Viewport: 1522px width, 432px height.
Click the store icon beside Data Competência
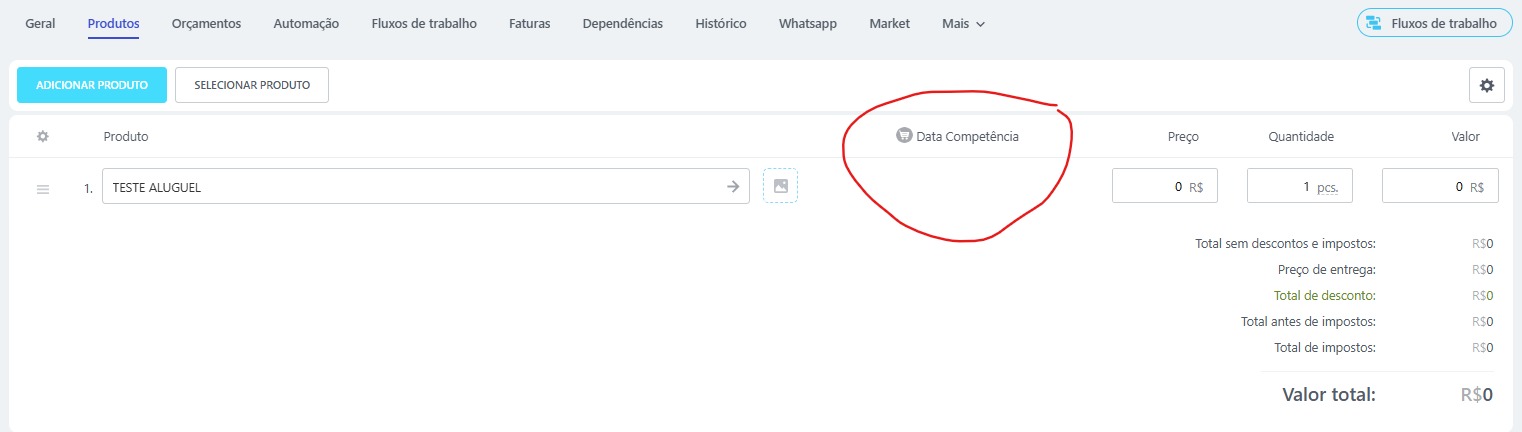[x=904, y=136]
